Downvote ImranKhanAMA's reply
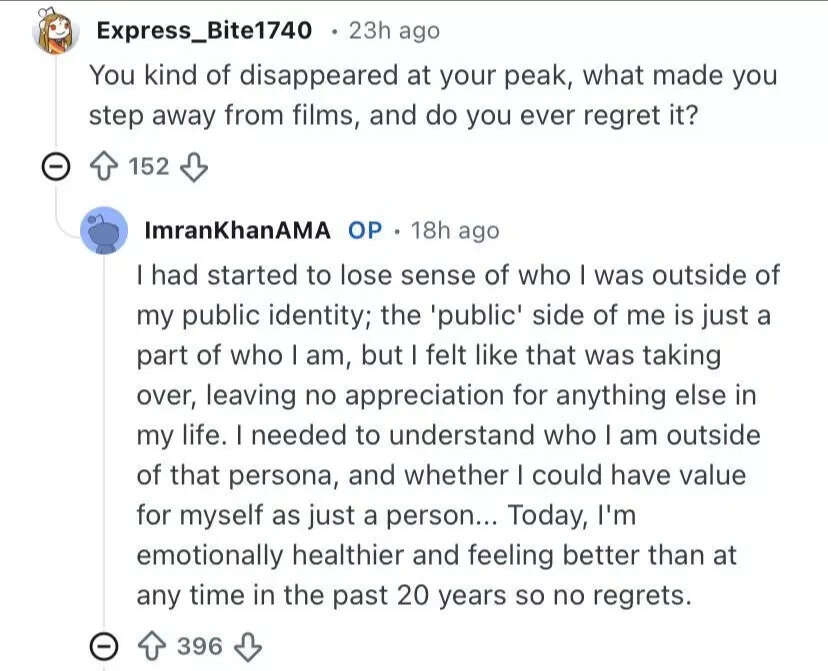The width and height of the screenshot is (828, 671). click(246, 646)
